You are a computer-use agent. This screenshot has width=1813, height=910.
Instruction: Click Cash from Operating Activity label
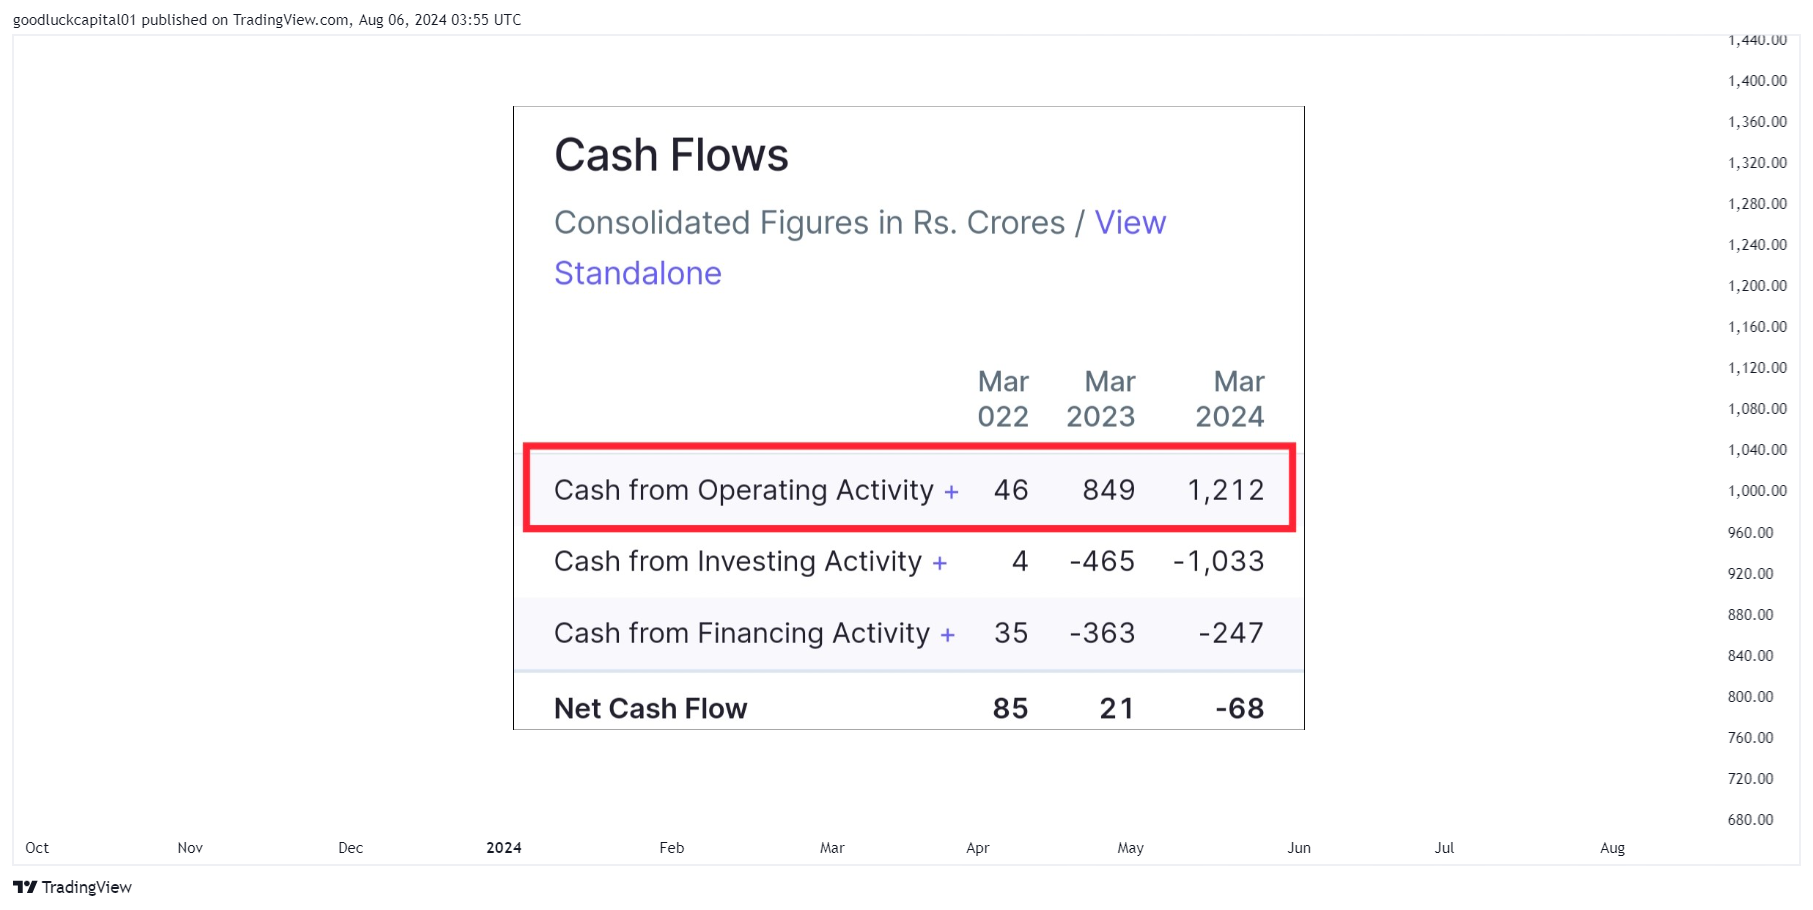744,490
